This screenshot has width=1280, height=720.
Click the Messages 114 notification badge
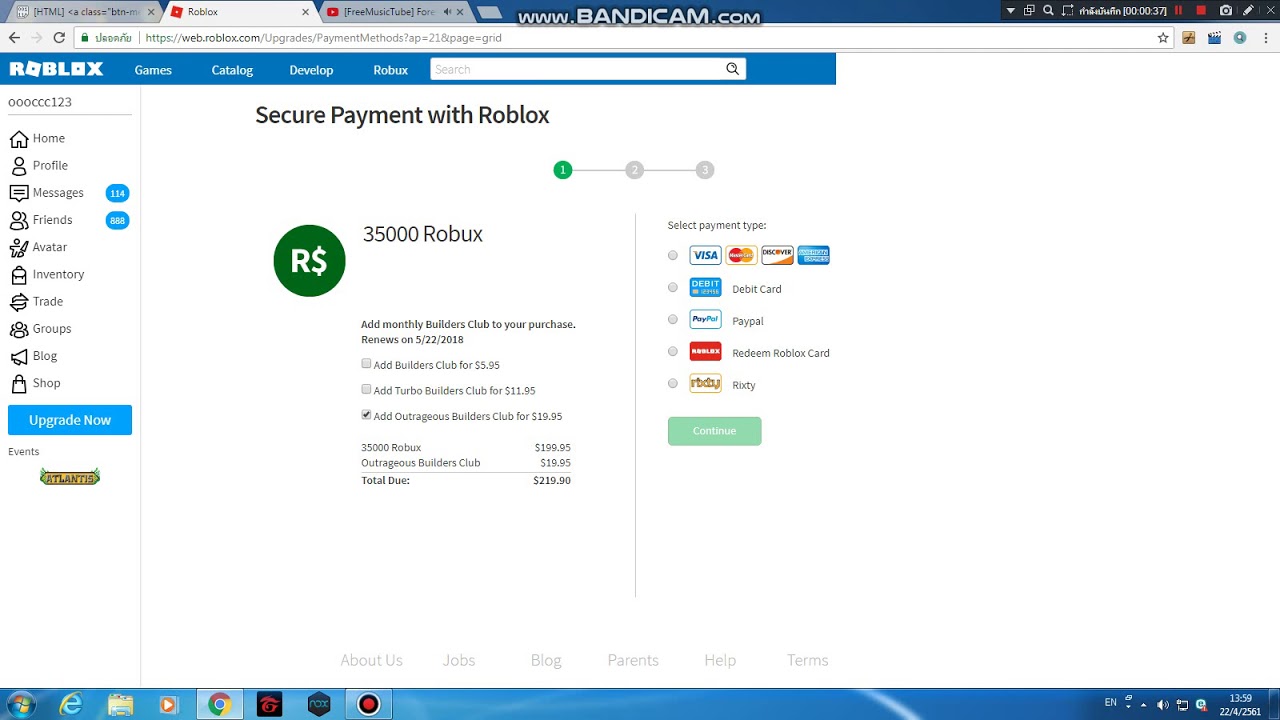pyautogui.click(x=117, y=193)
